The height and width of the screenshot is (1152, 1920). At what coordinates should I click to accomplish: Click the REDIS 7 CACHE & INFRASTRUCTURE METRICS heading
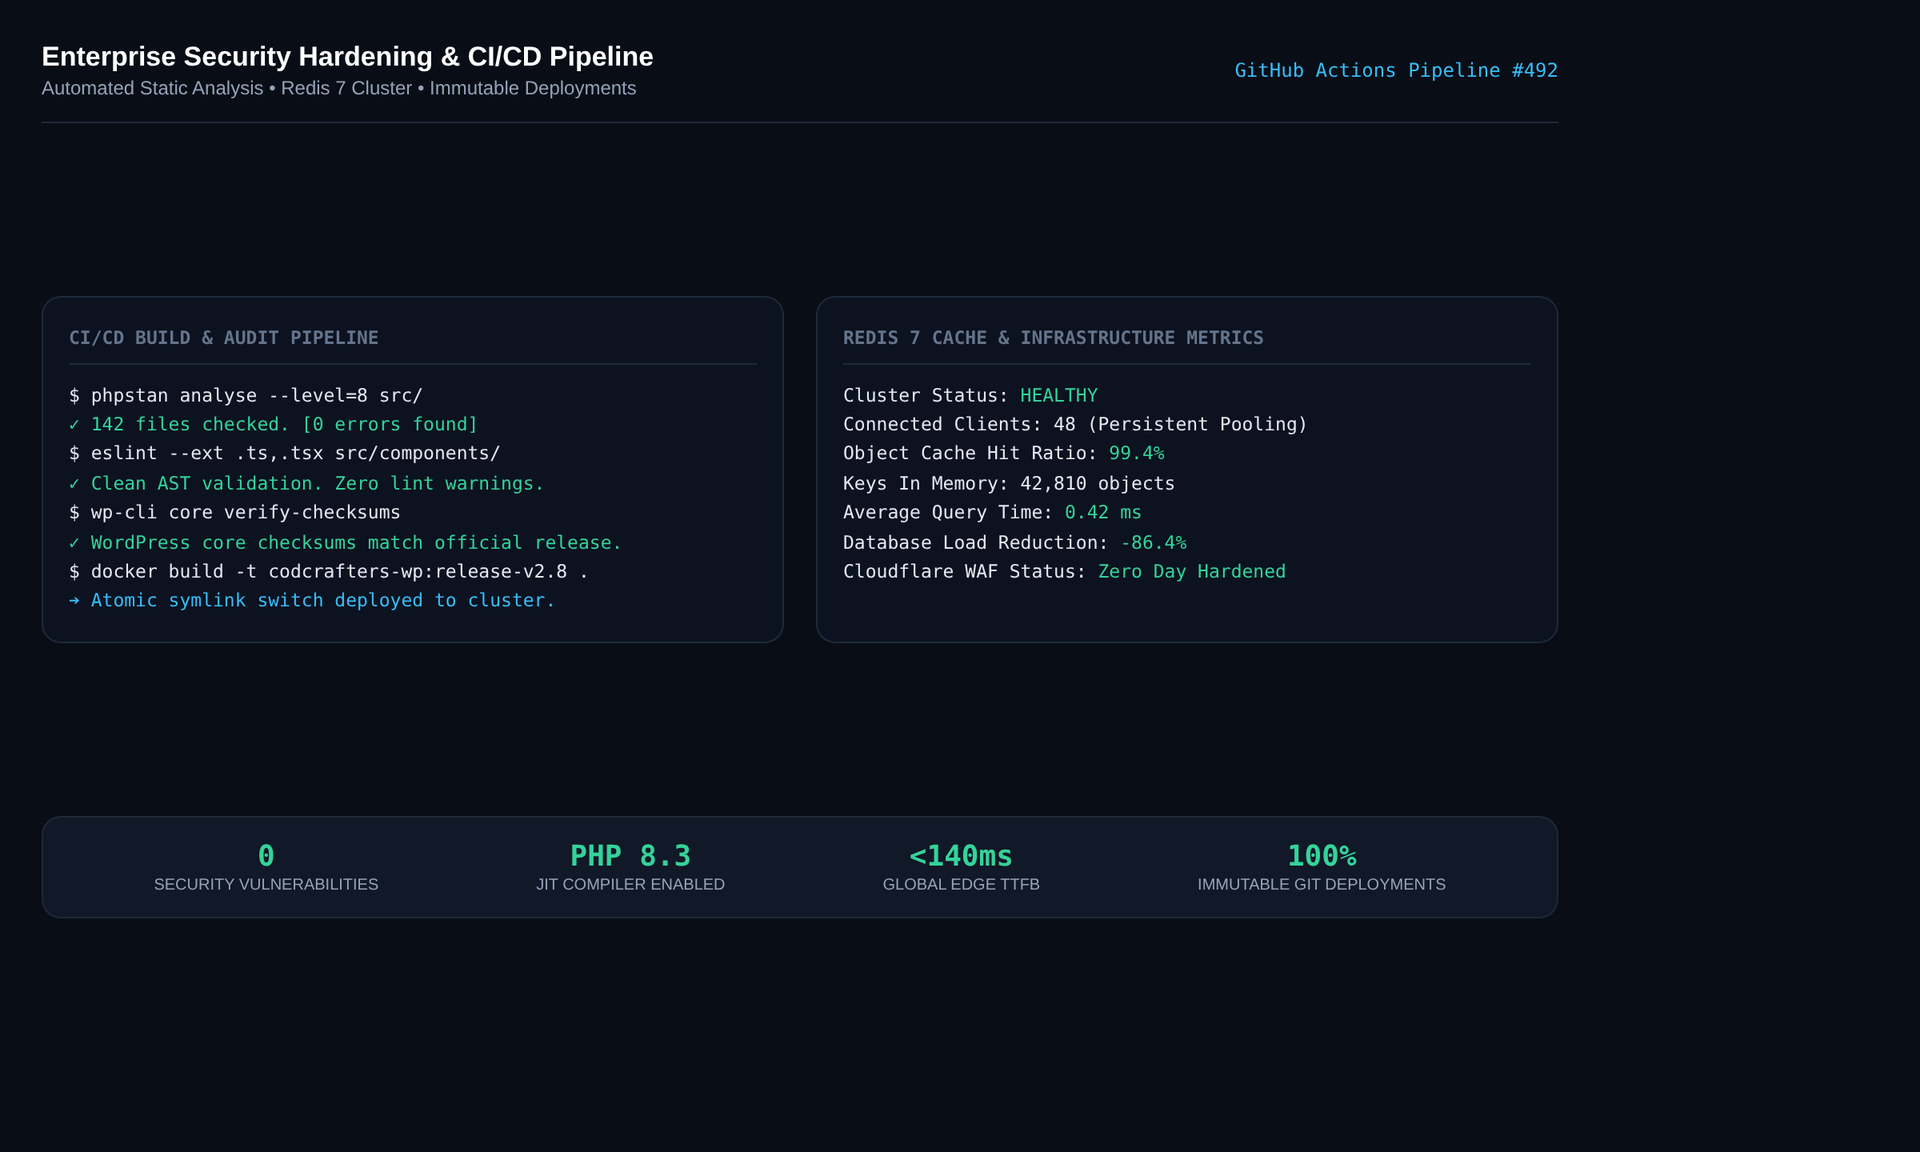pyautogui.click(x=1053, y=338)
